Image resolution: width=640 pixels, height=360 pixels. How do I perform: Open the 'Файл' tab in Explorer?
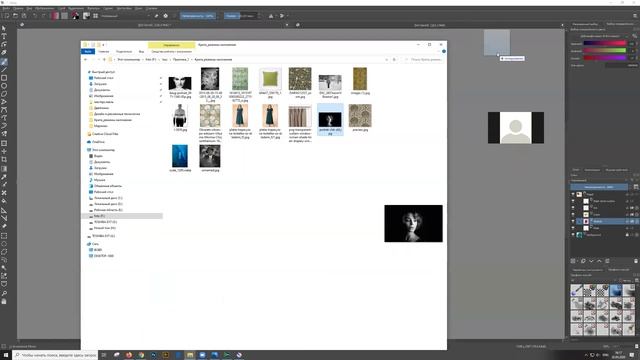tap(88, 51)
